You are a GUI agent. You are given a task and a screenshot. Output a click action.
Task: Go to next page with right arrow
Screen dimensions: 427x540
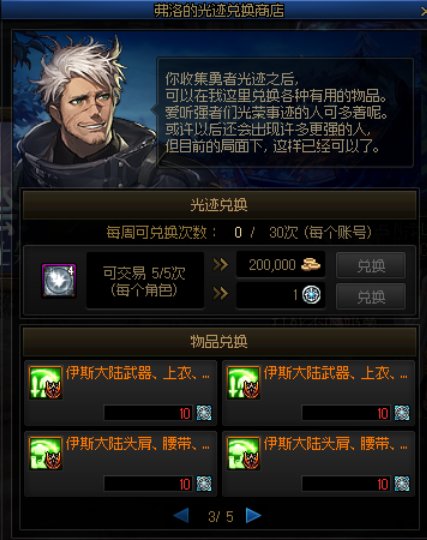tap(254, 516)
